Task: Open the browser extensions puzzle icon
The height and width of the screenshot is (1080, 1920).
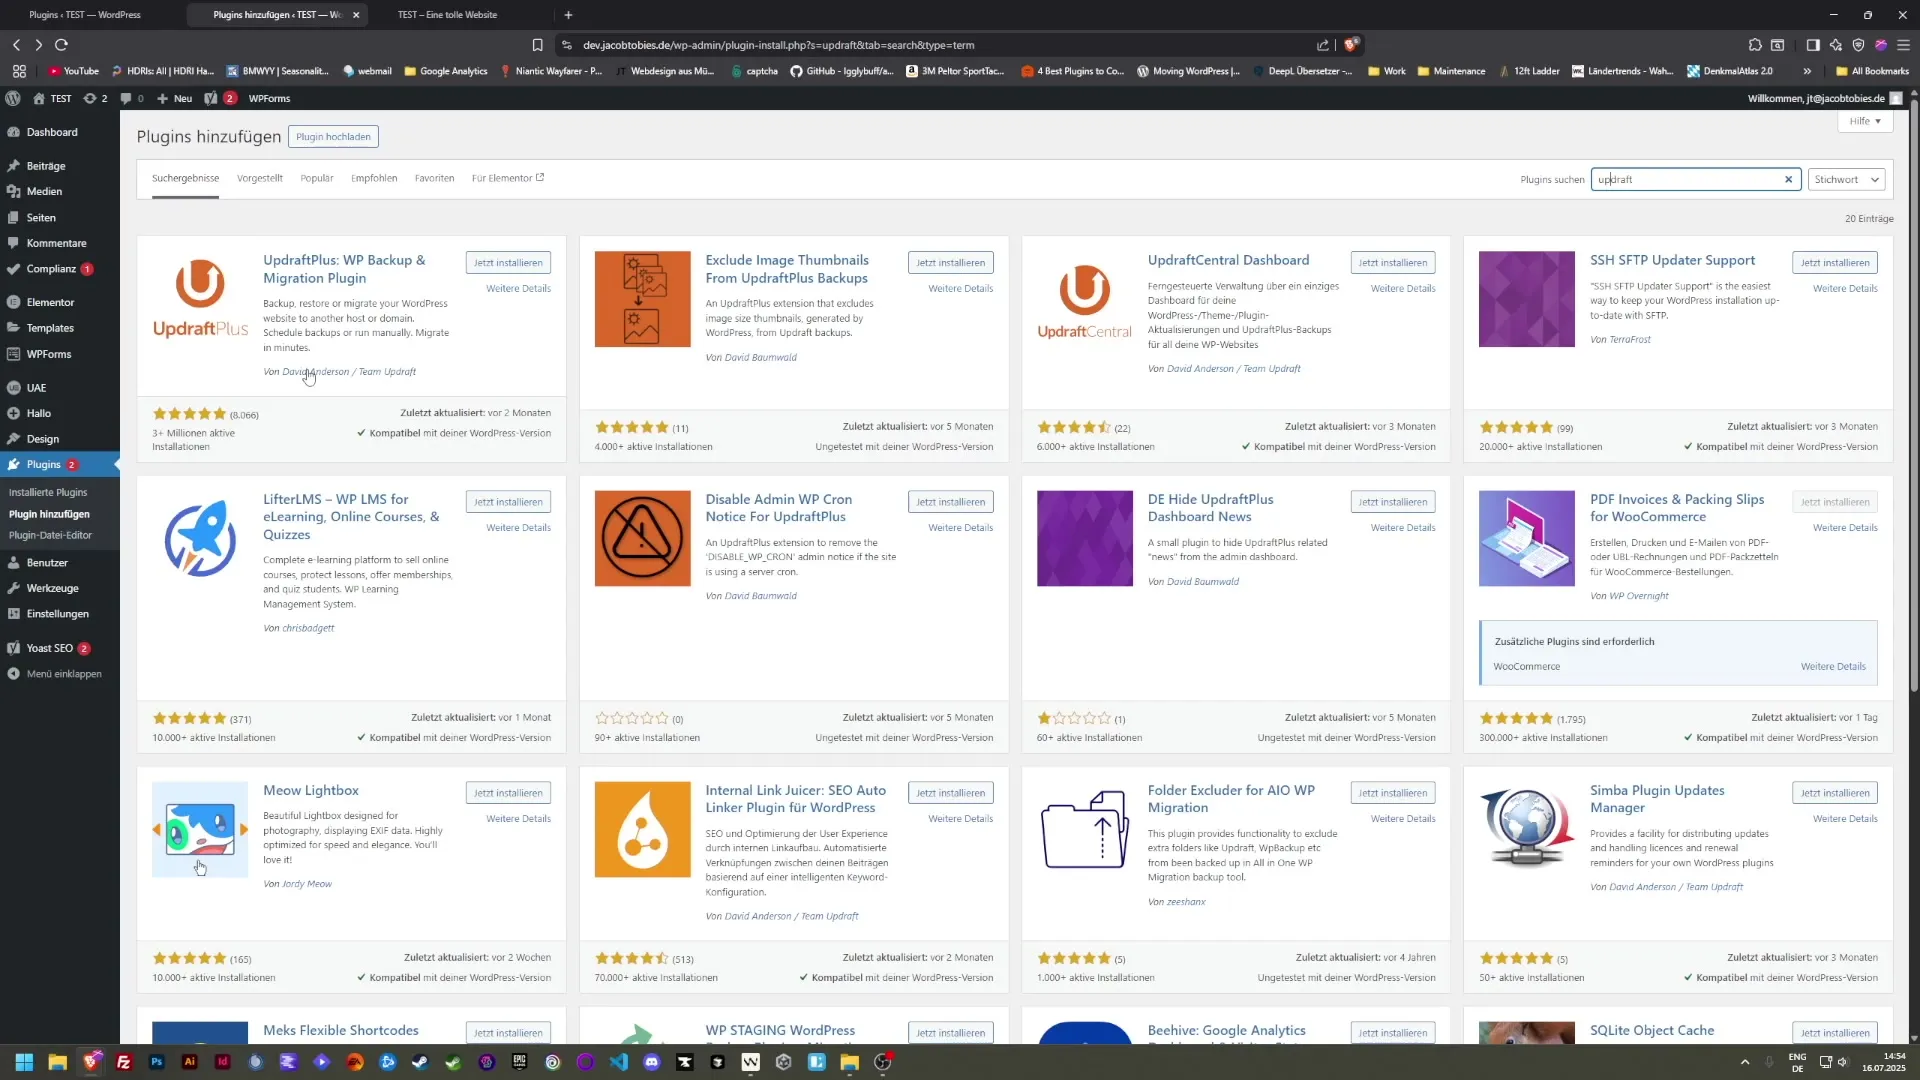Action: pos(1756,45)
